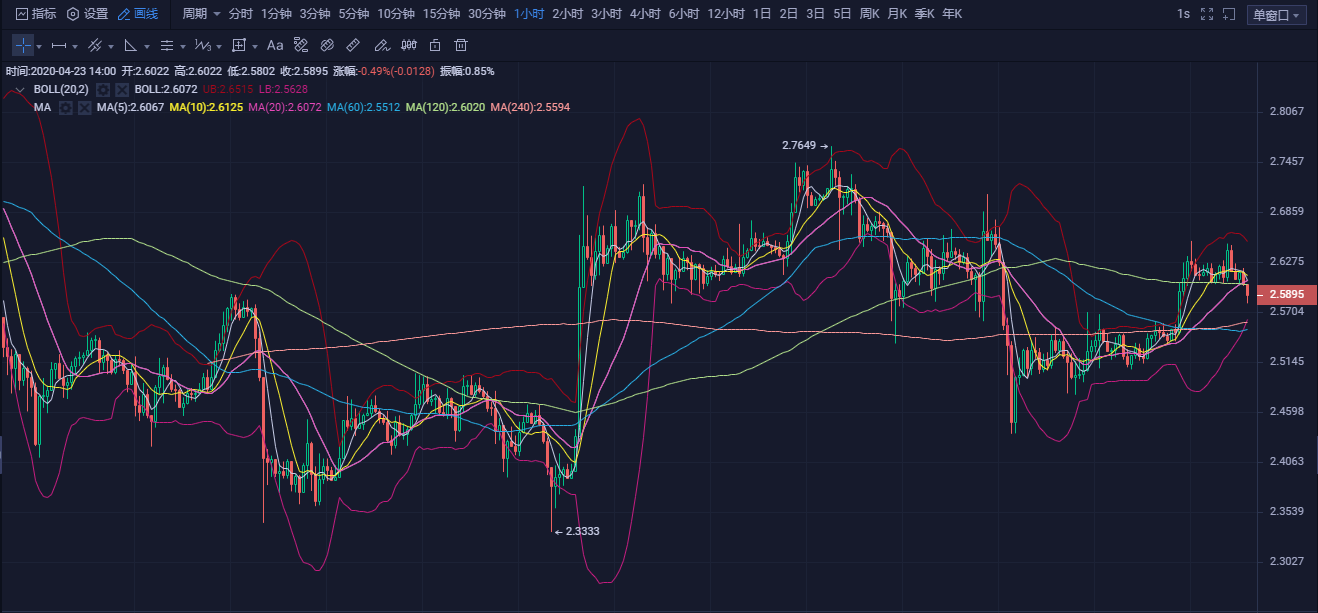Click the MA(10):2.6125 legend value

(x=206, y=107)
